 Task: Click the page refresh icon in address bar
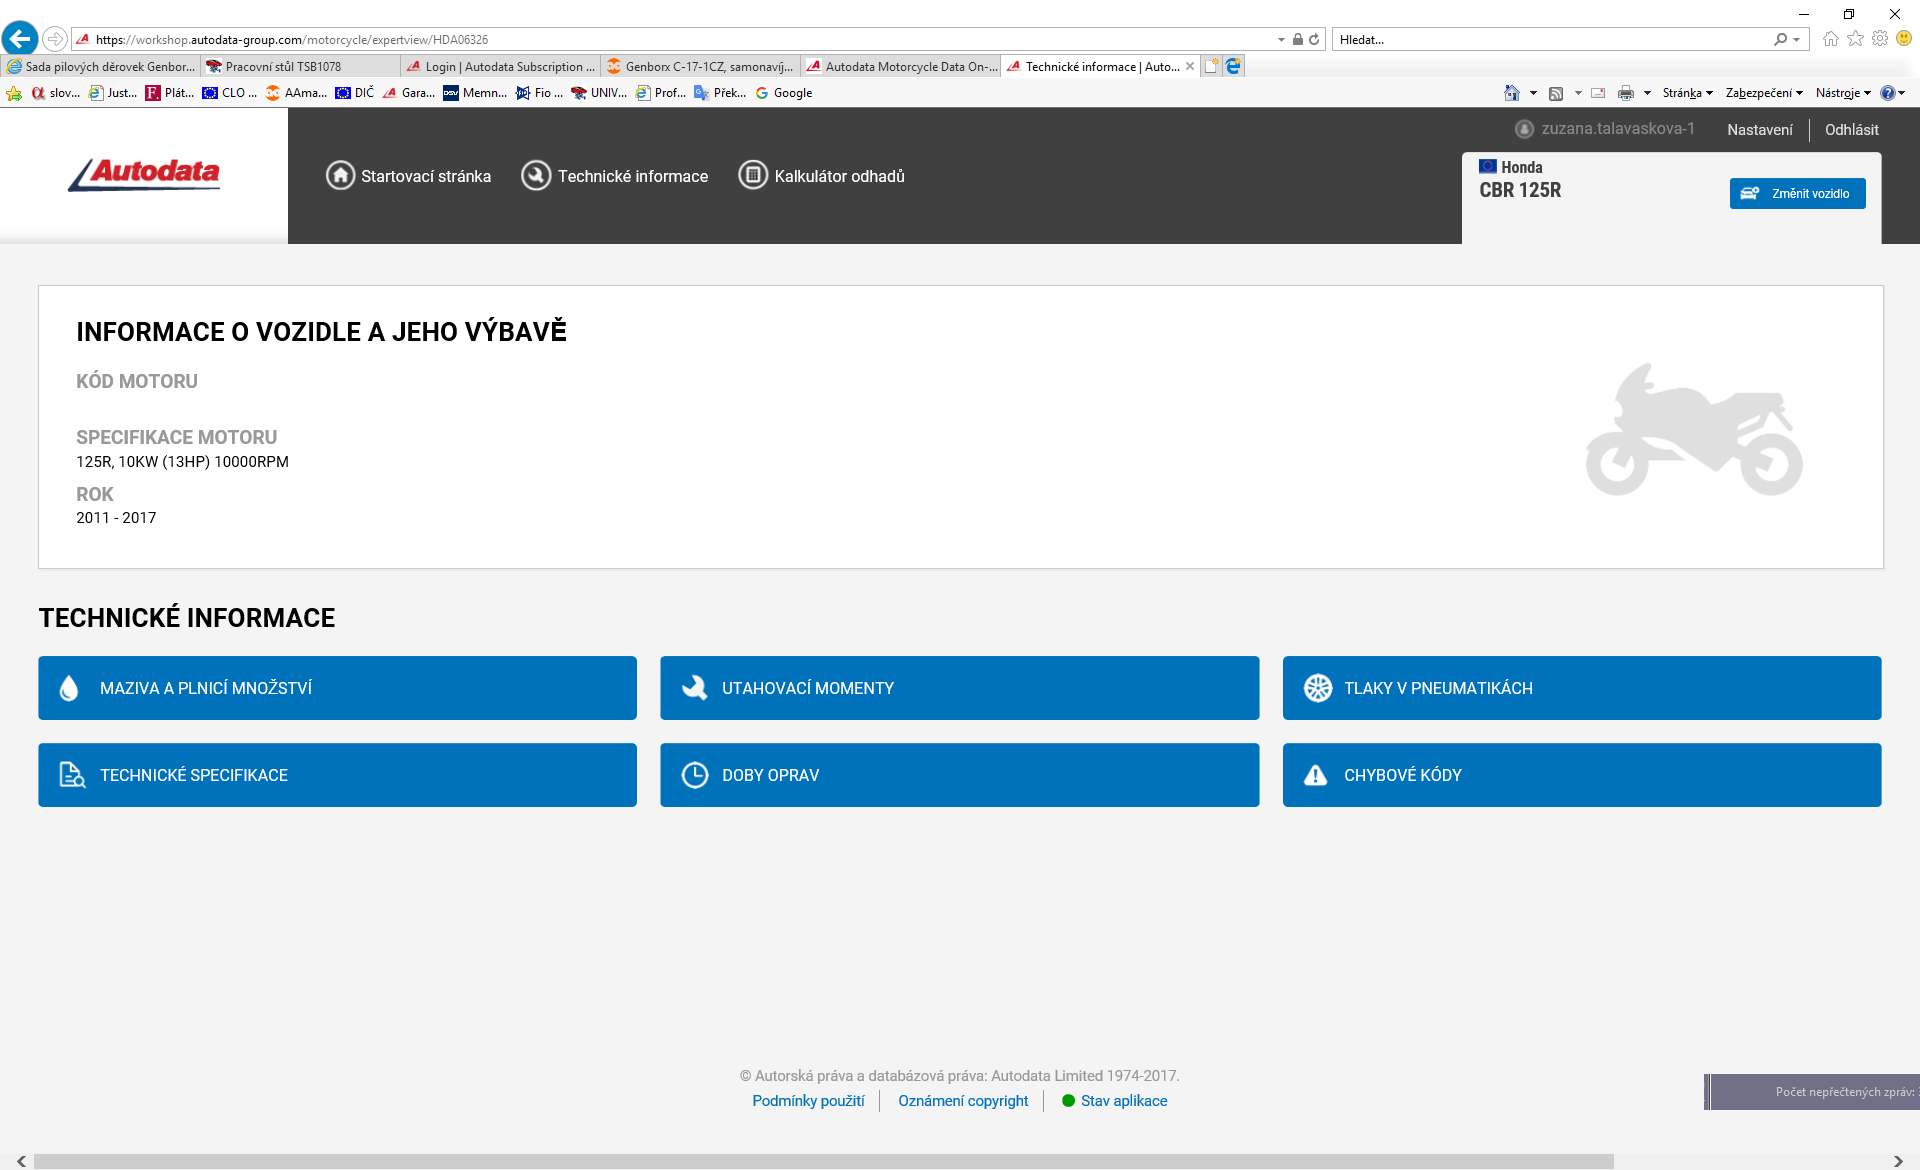point(1314,39)
